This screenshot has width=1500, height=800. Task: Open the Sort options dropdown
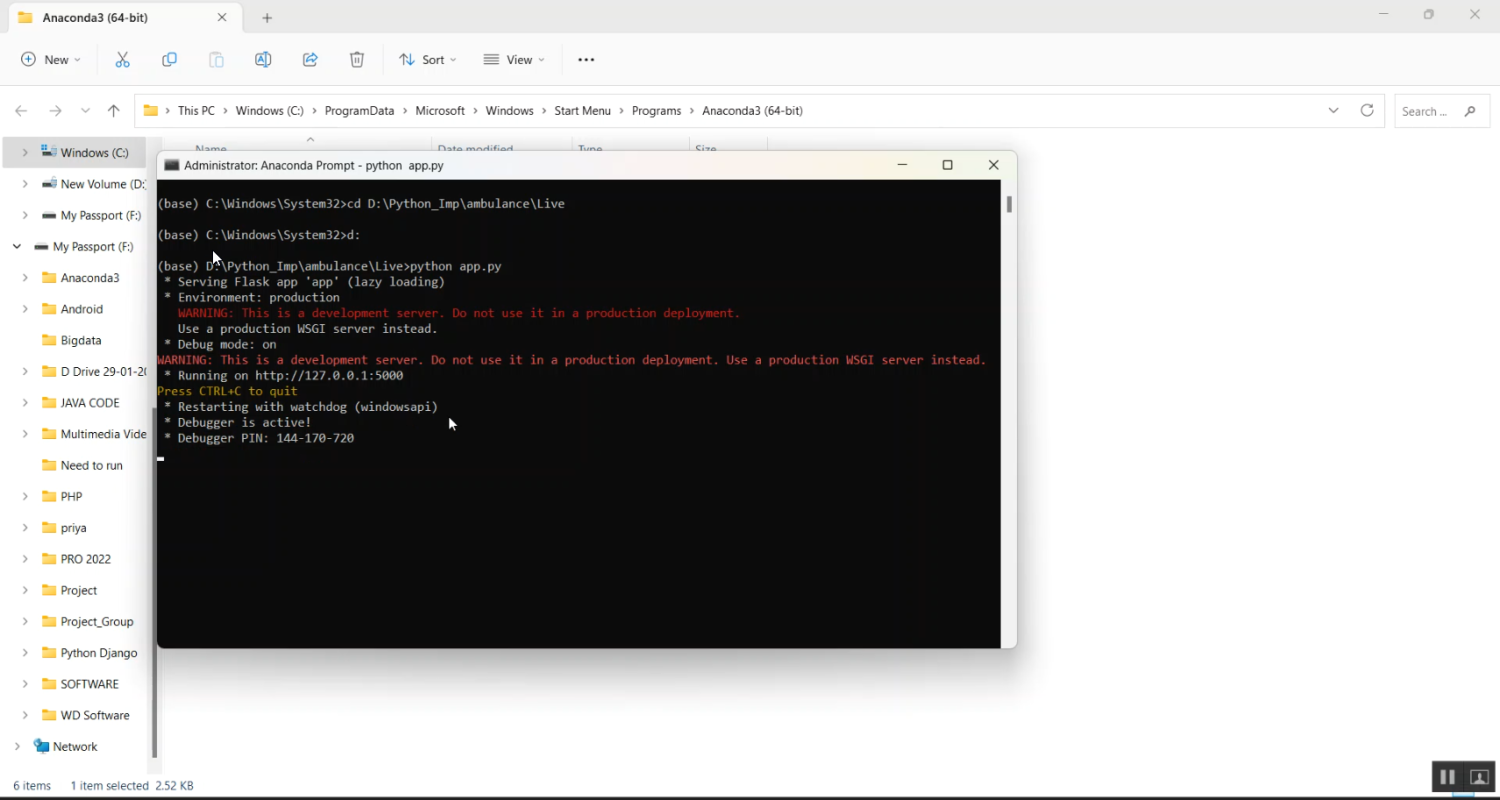(427, 60)
